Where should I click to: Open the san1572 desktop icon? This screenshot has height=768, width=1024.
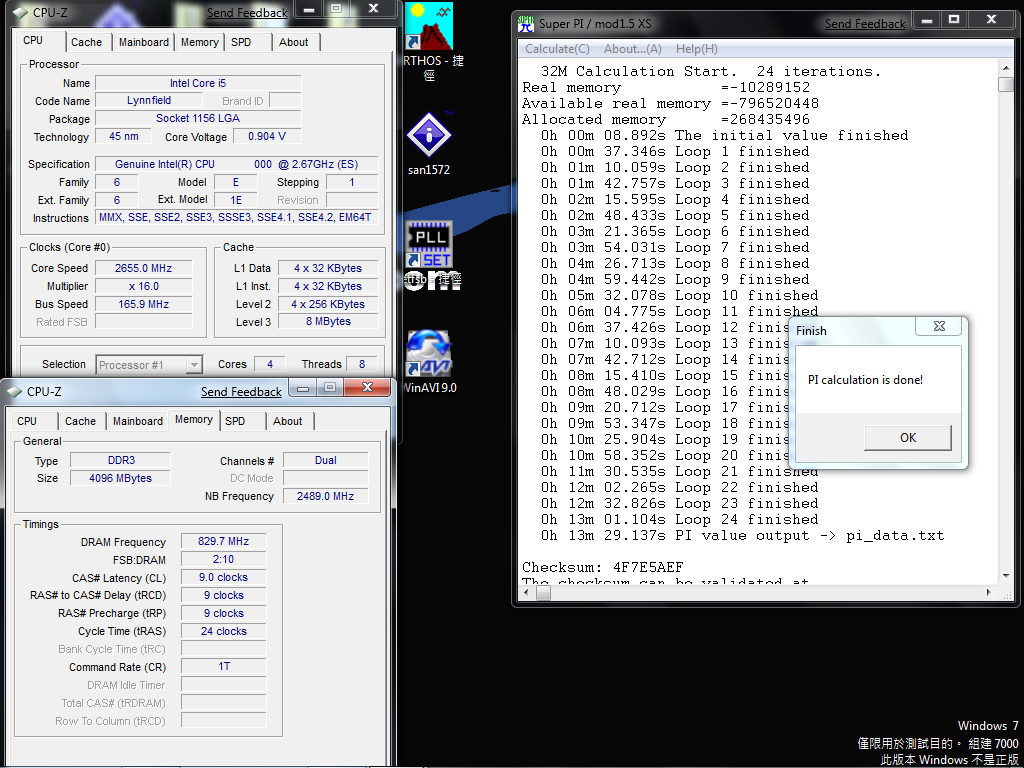[429, 134]
